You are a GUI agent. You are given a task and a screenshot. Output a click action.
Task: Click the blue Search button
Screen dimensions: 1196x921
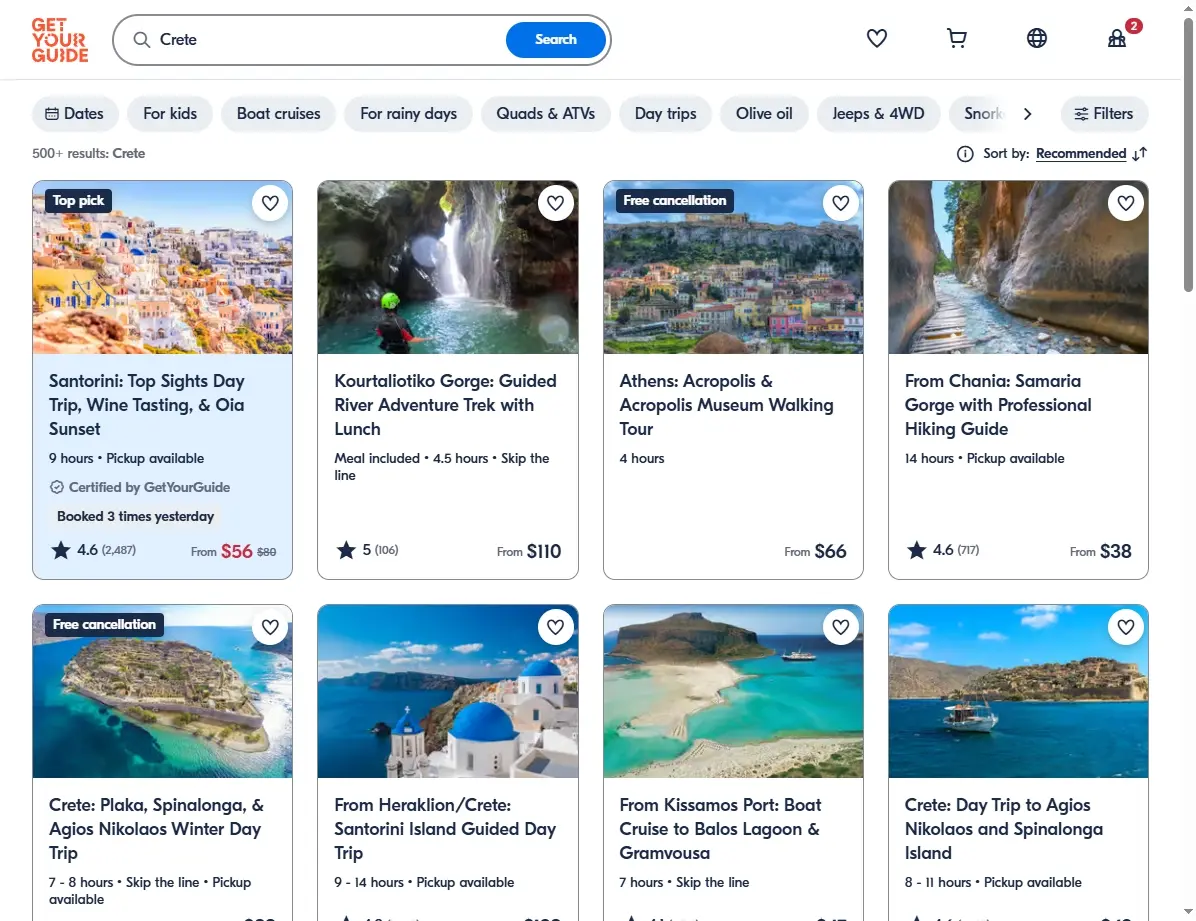coord(555,40)
